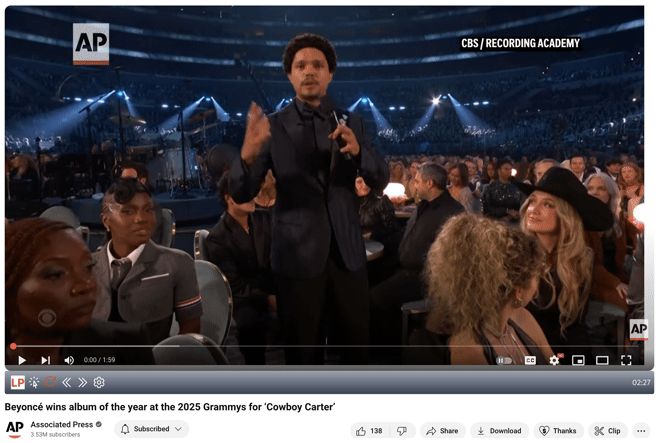This screenshot has width=658, height=443.
Task: Open the more actions ellipsis menu
Action: (x=641, y=431)
